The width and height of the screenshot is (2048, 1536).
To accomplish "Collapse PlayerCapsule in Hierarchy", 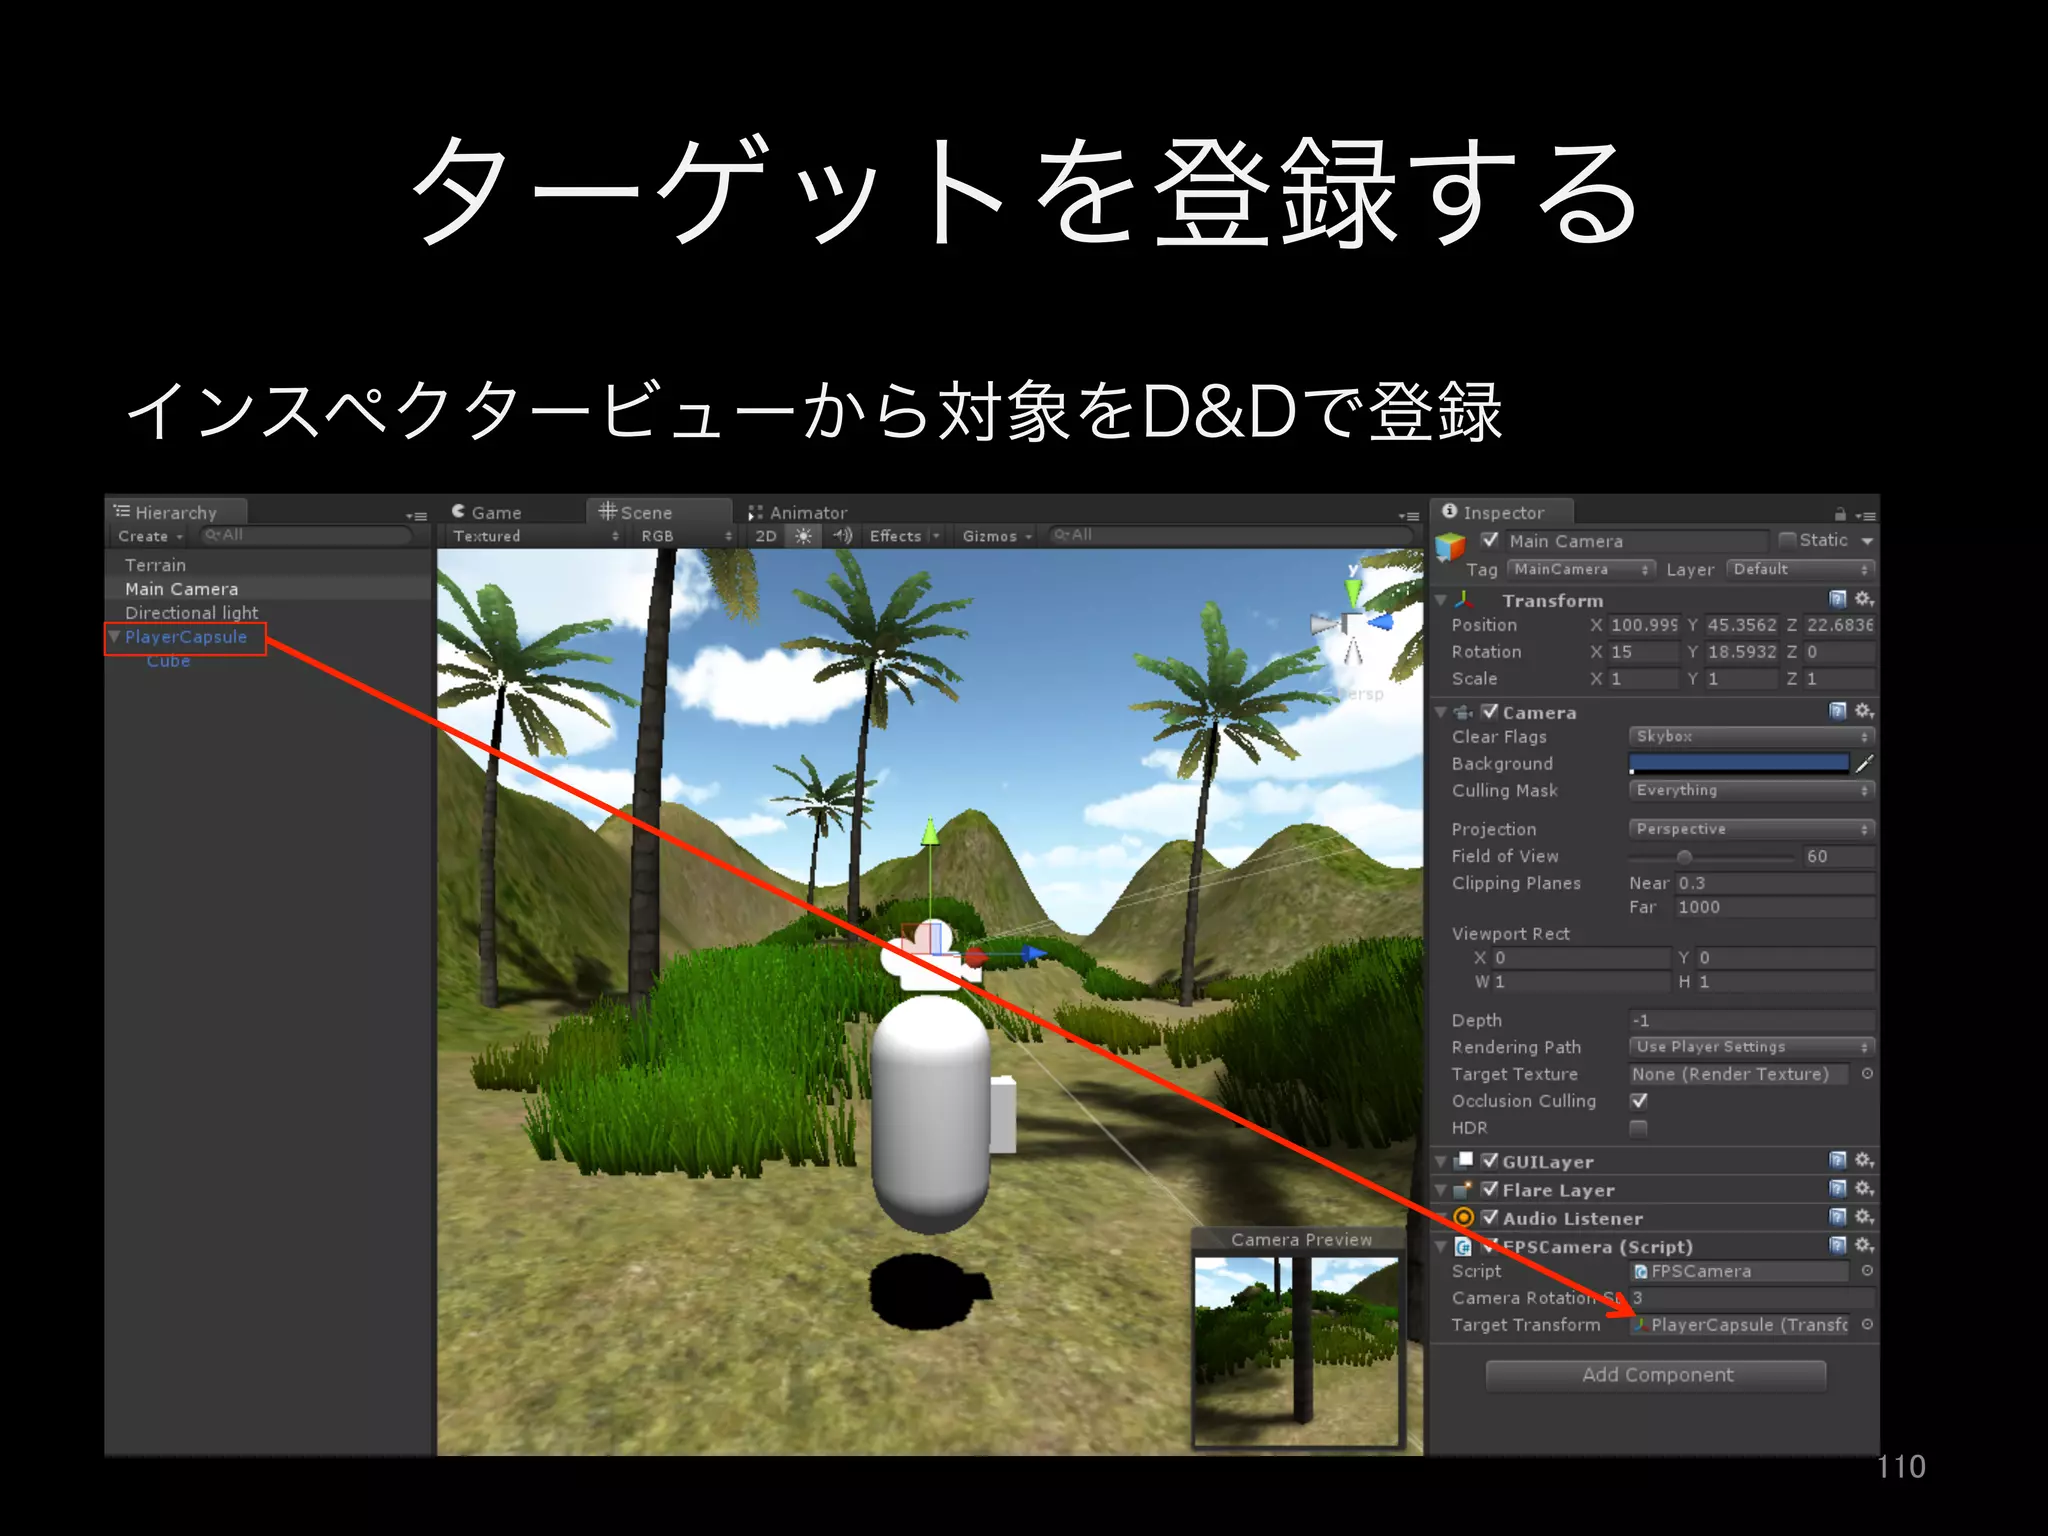I will [x=114, y=637].
